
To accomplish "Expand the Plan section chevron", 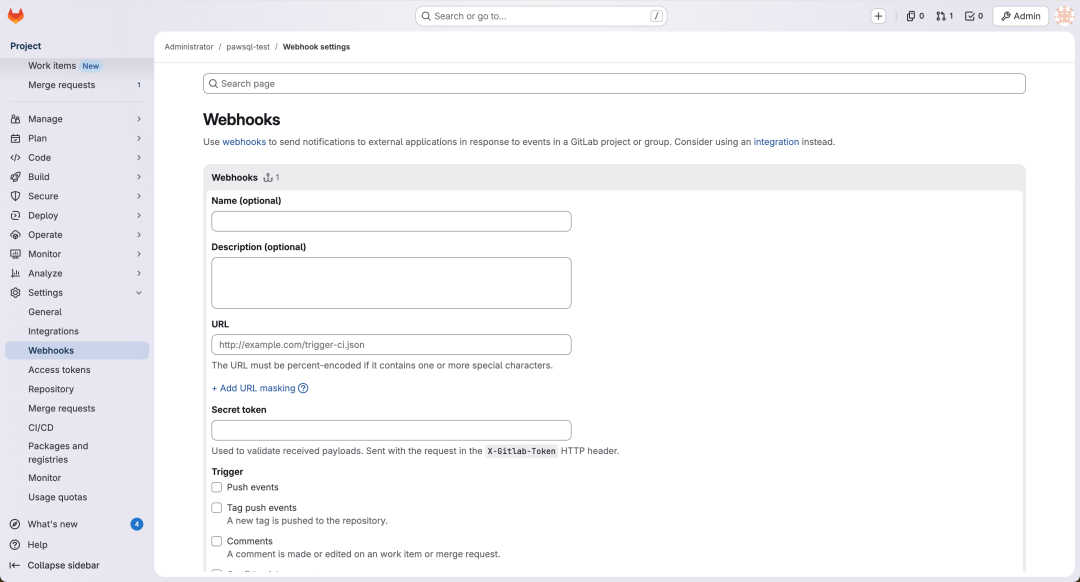I will tap(139, 138).
